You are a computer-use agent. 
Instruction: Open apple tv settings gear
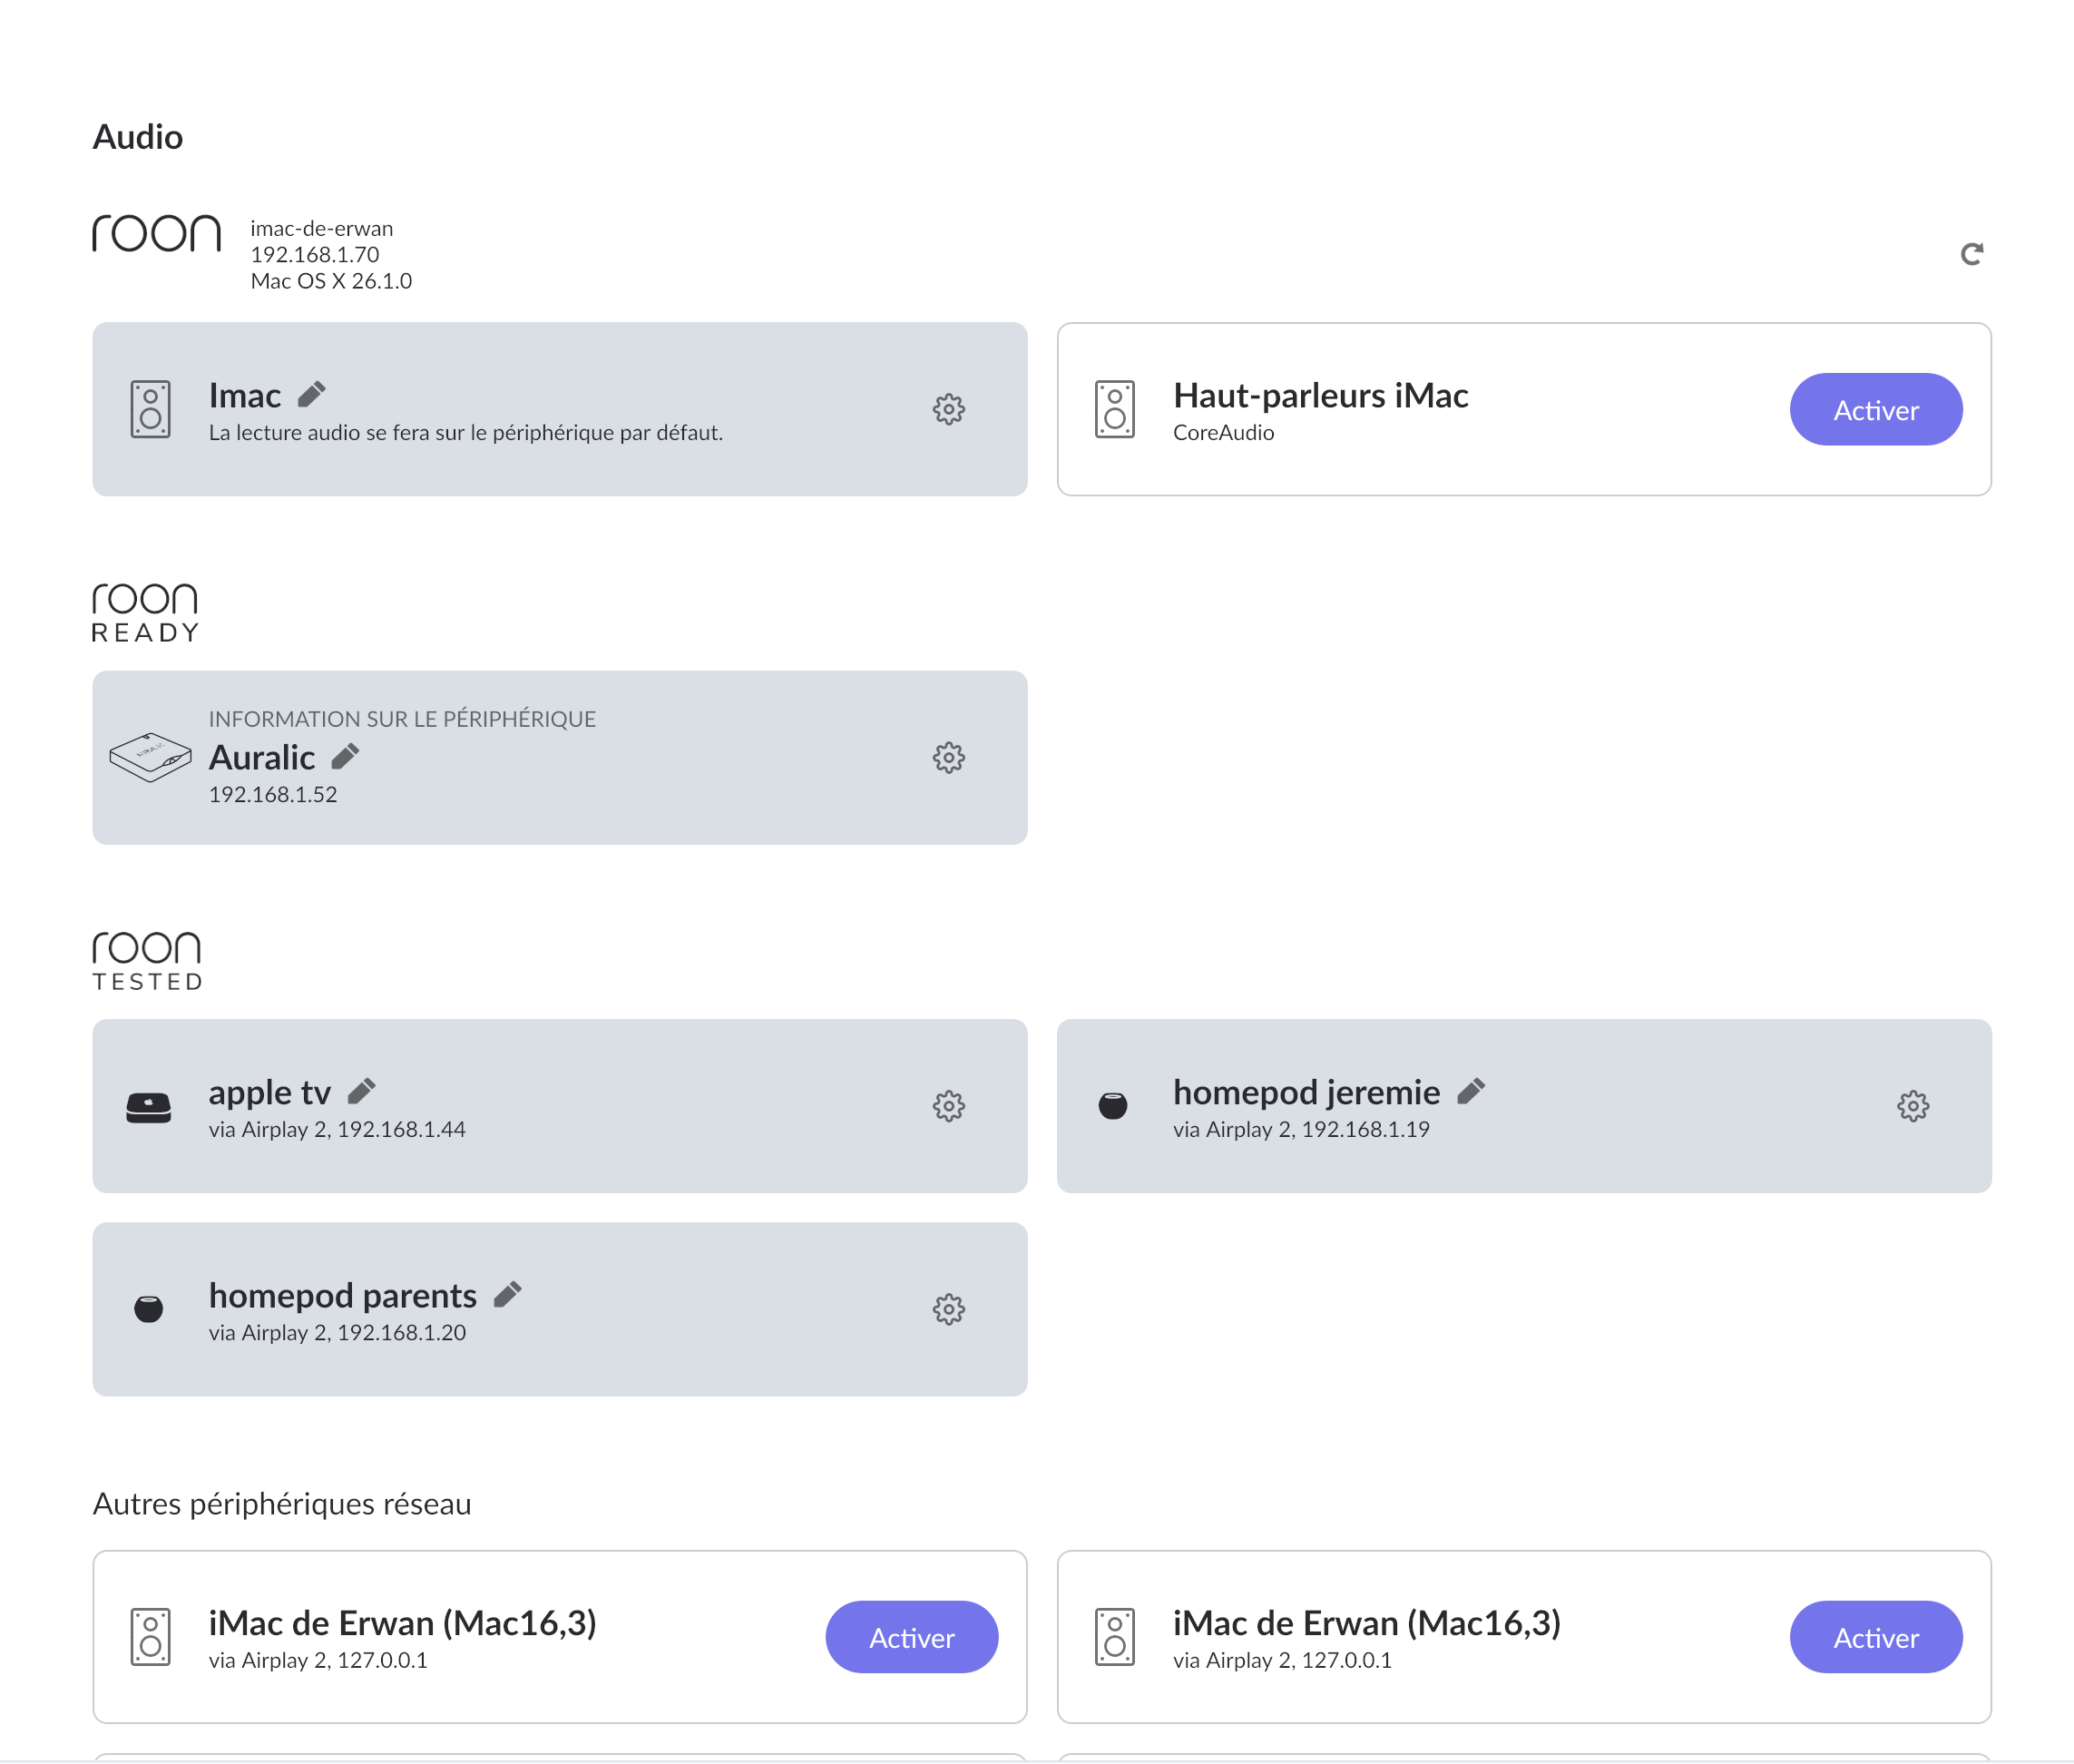coord(948,1106)
